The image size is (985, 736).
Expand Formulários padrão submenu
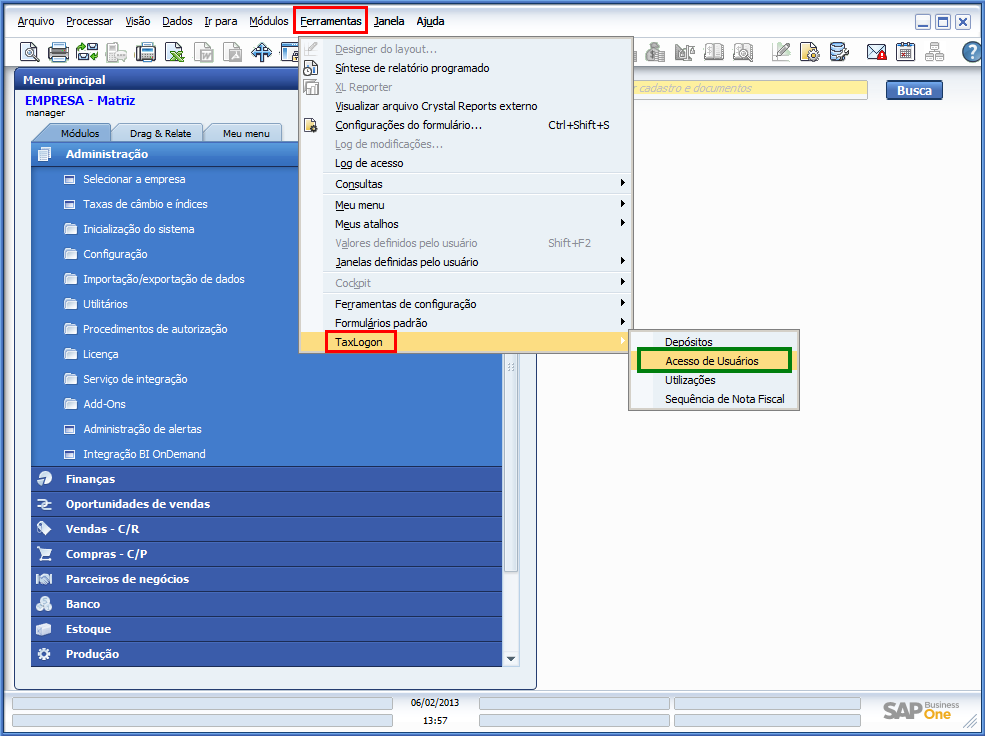622,322
